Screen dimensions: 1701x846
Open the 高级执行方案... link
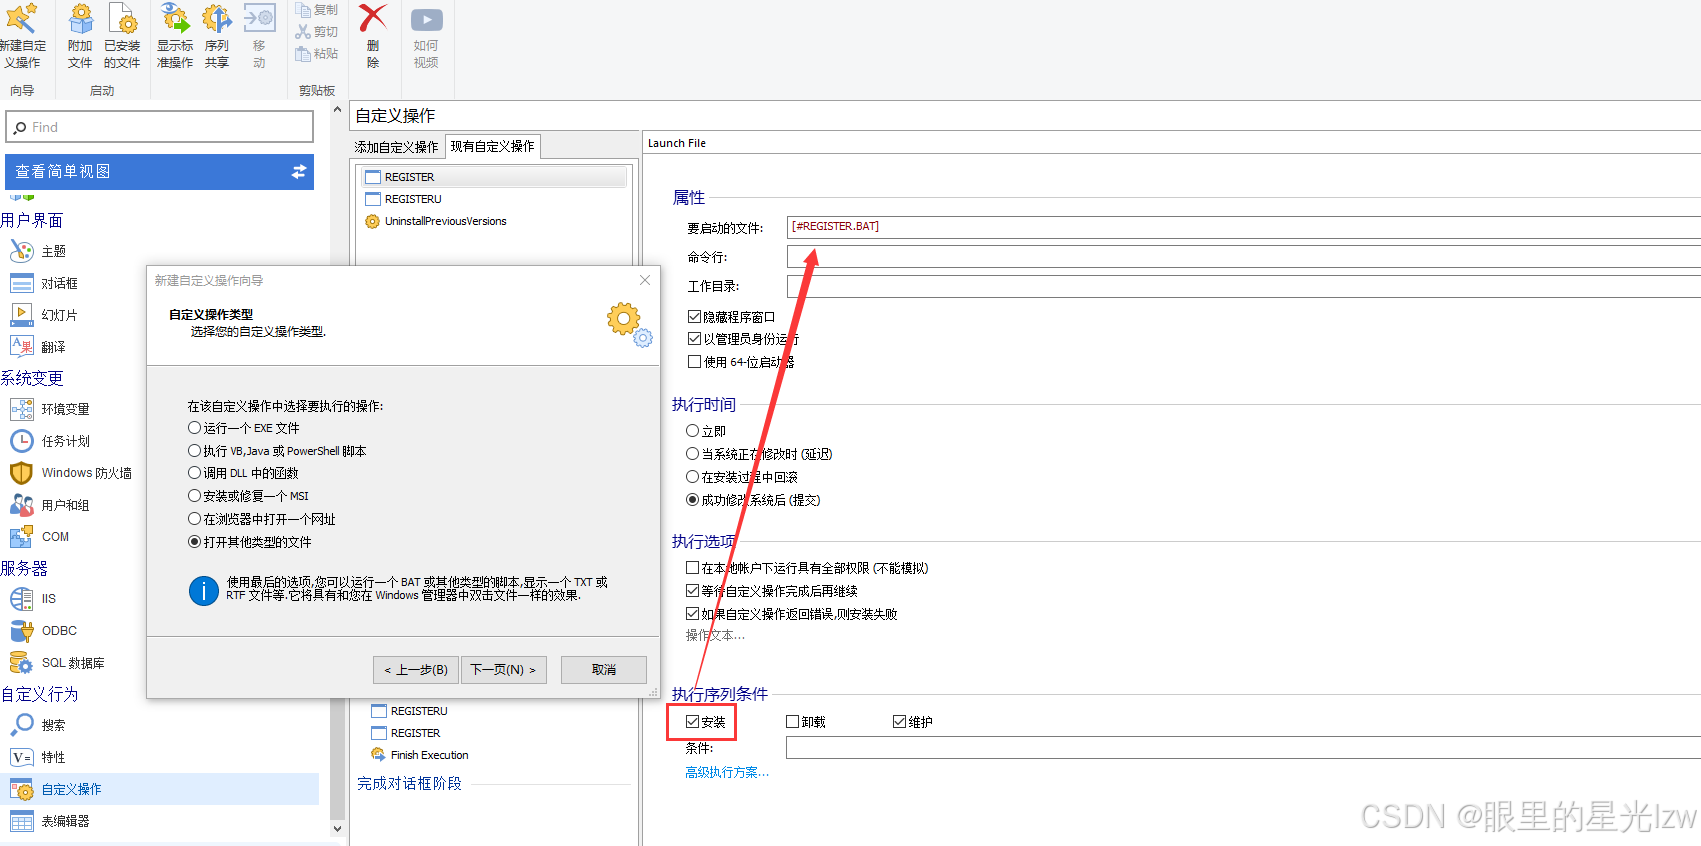tap(727, 772)
